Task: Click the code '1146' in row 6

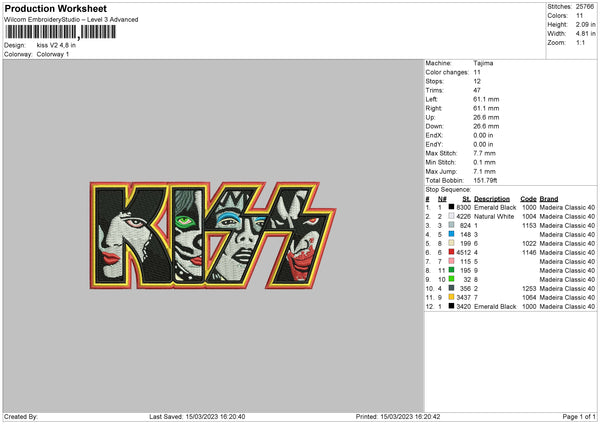Action: (x=529, y=253)
